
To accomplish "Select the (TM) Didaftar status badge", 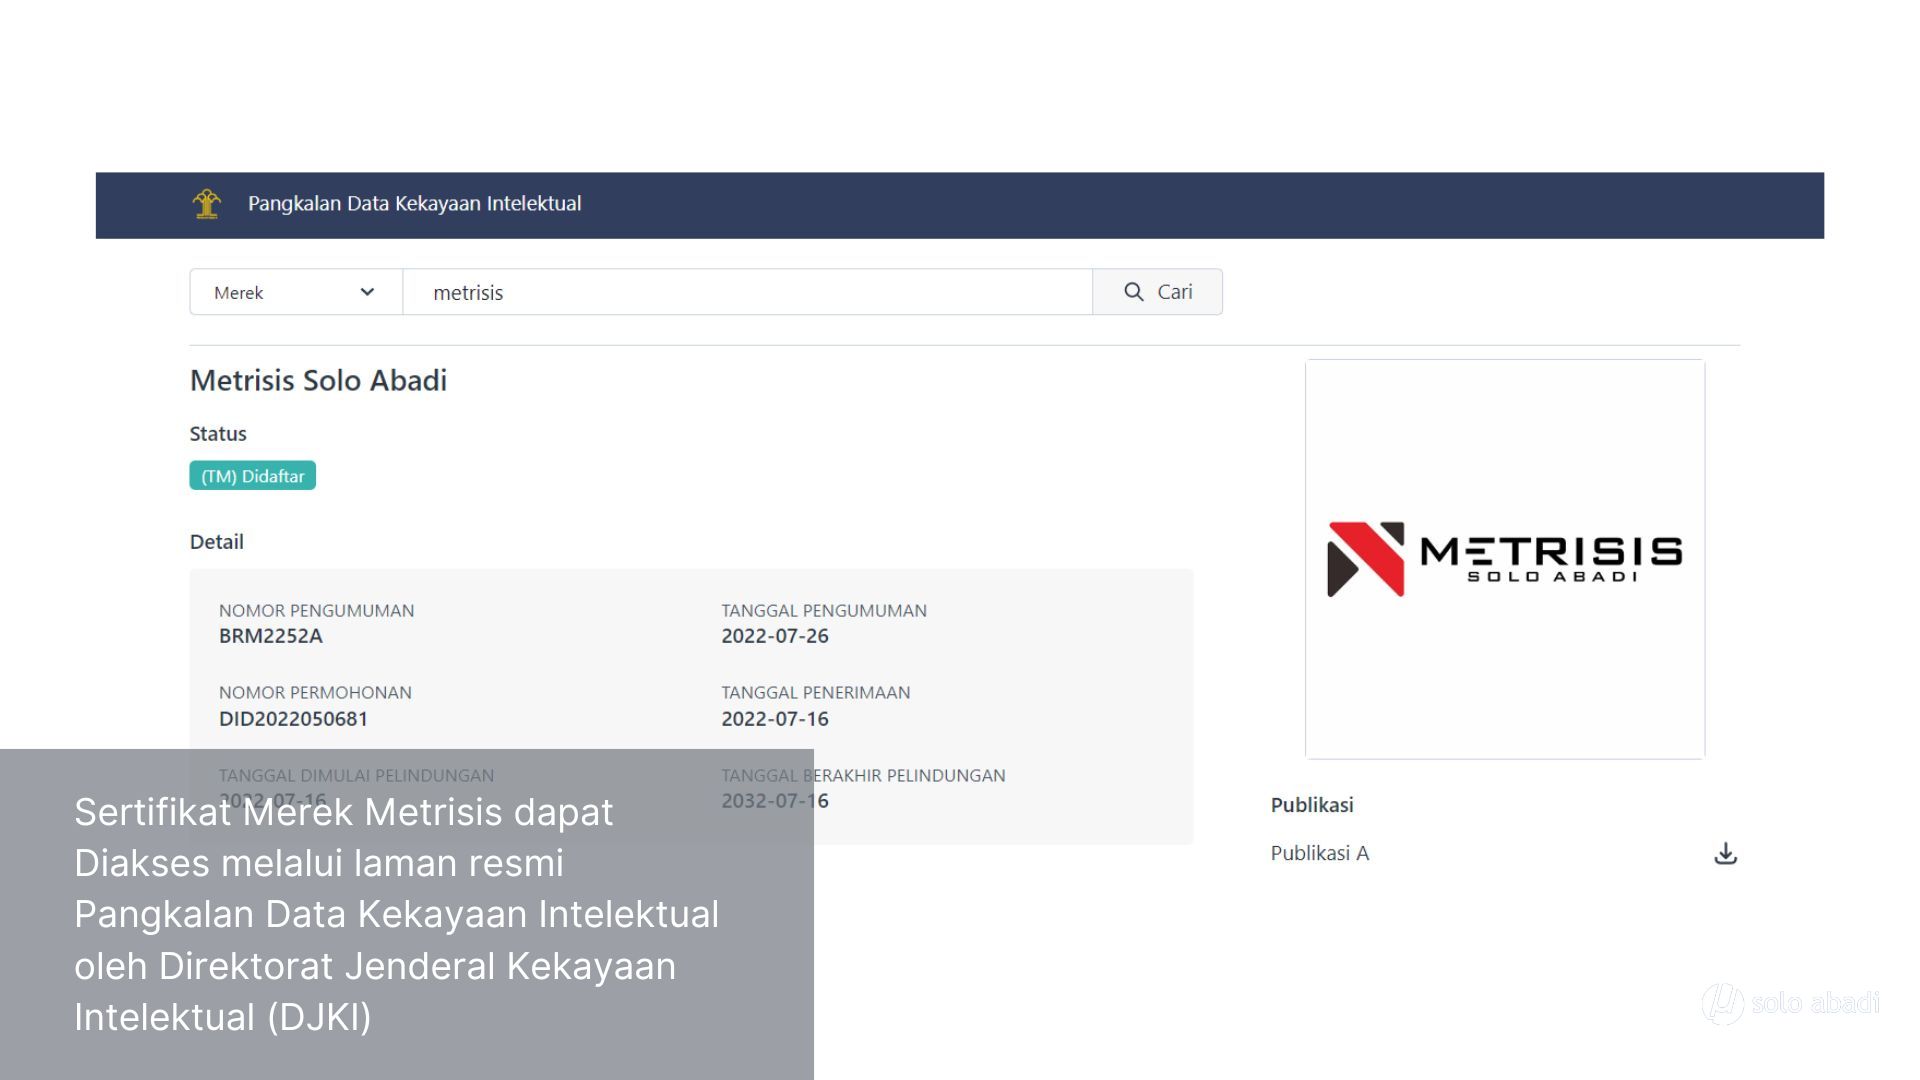I will [x=253, y=476].
